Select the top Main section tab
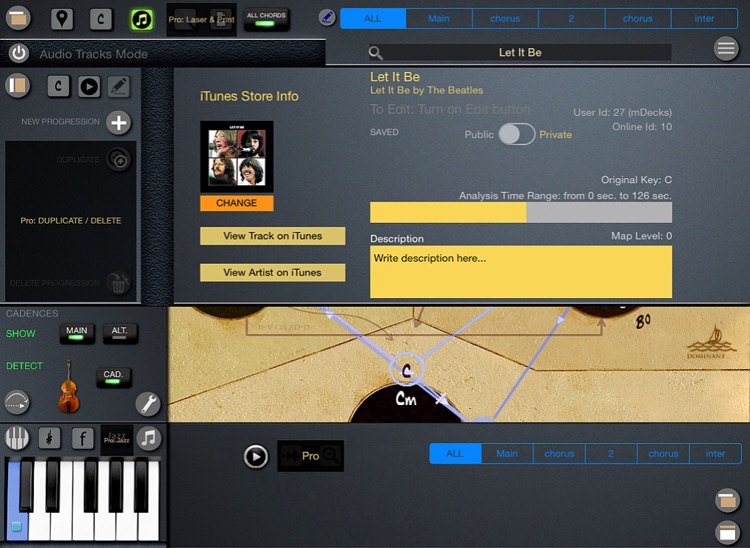The image size is (750, 548). tap(439, 19)
